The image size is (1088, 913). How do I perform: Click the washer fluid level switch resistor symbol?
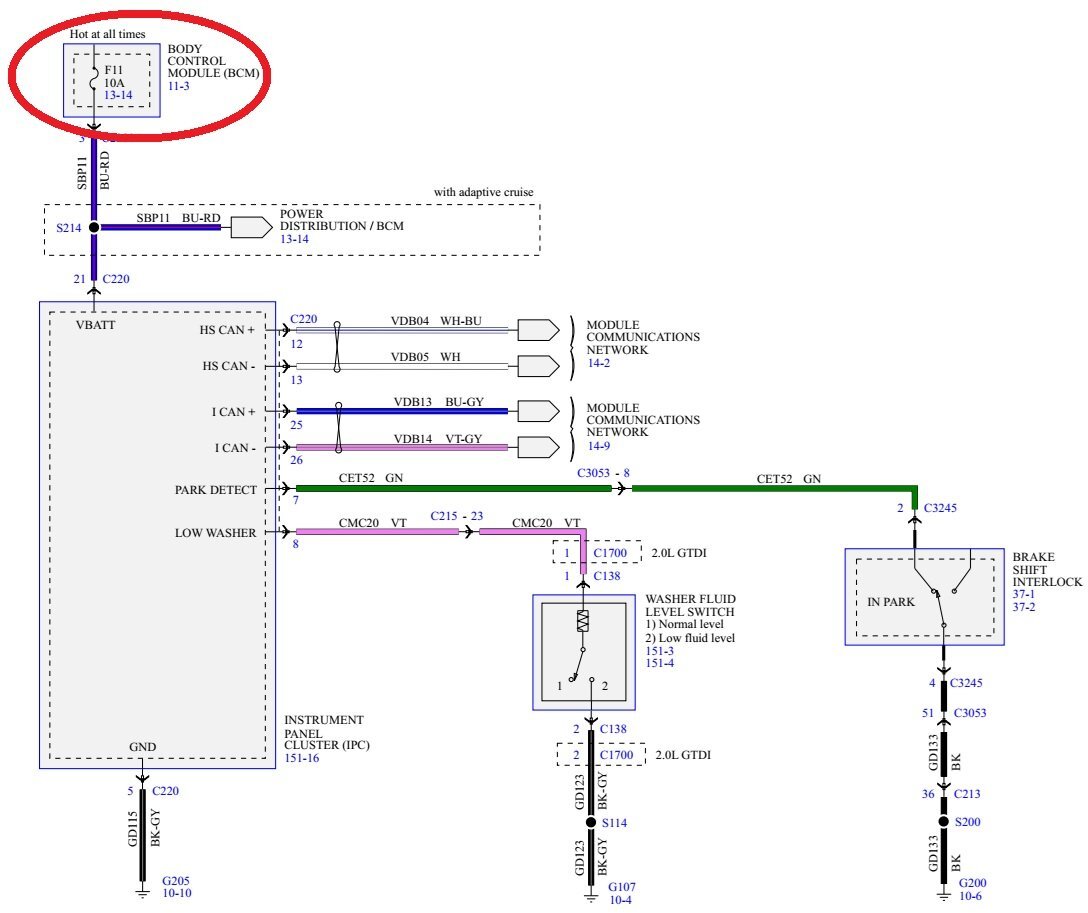click(x=583, y=620)
